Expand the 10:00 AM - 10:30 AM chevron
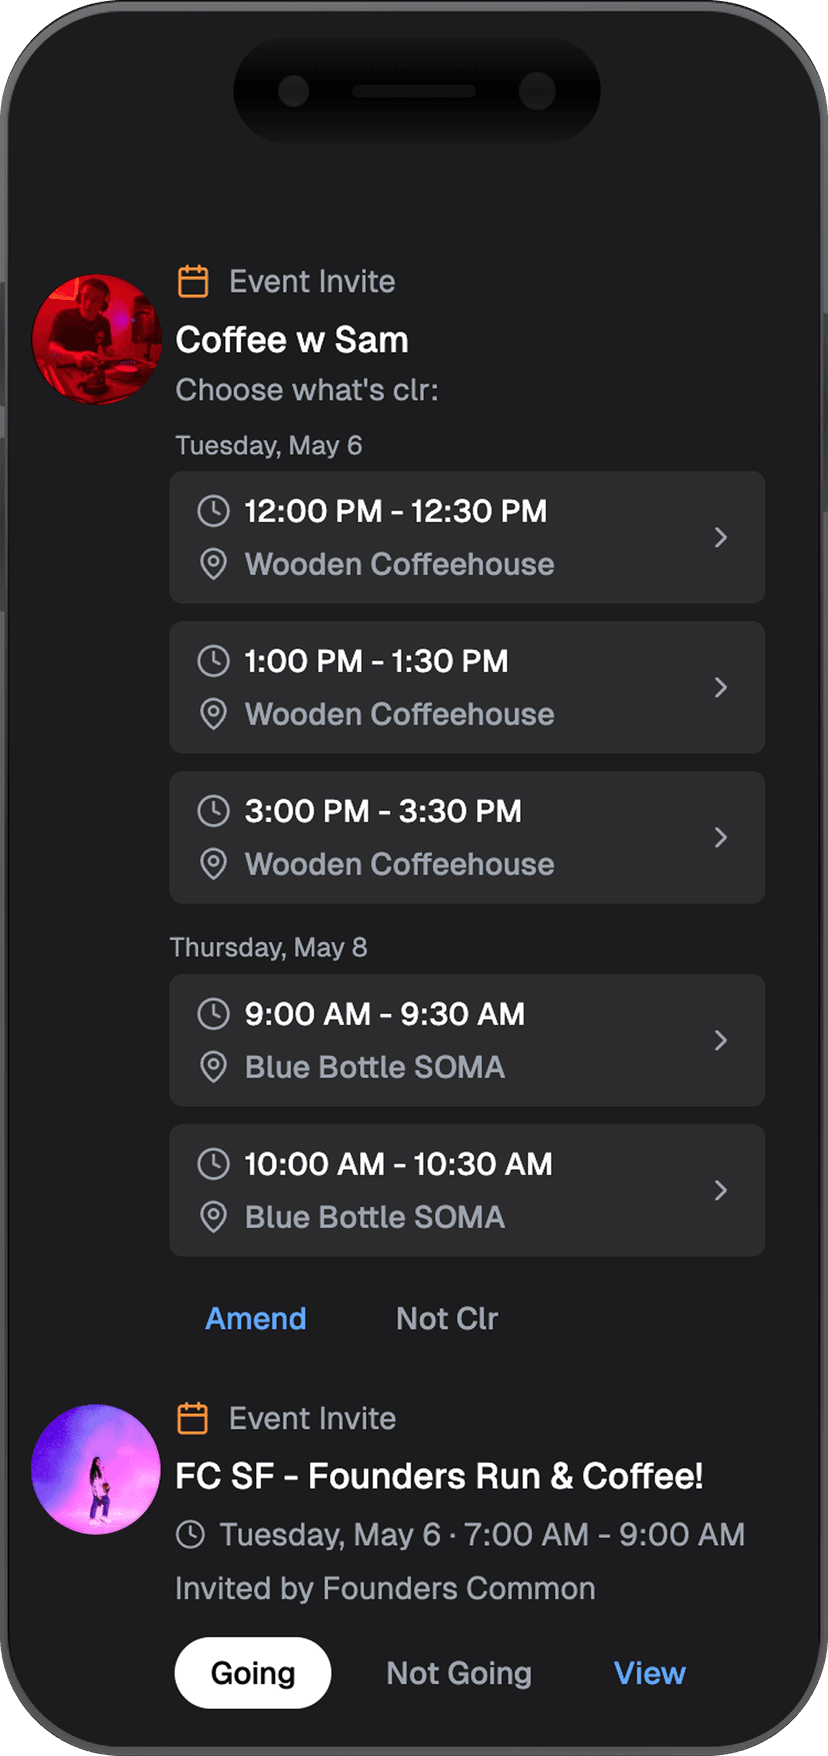The image size is (828, 1756). tap(720, 1190)
